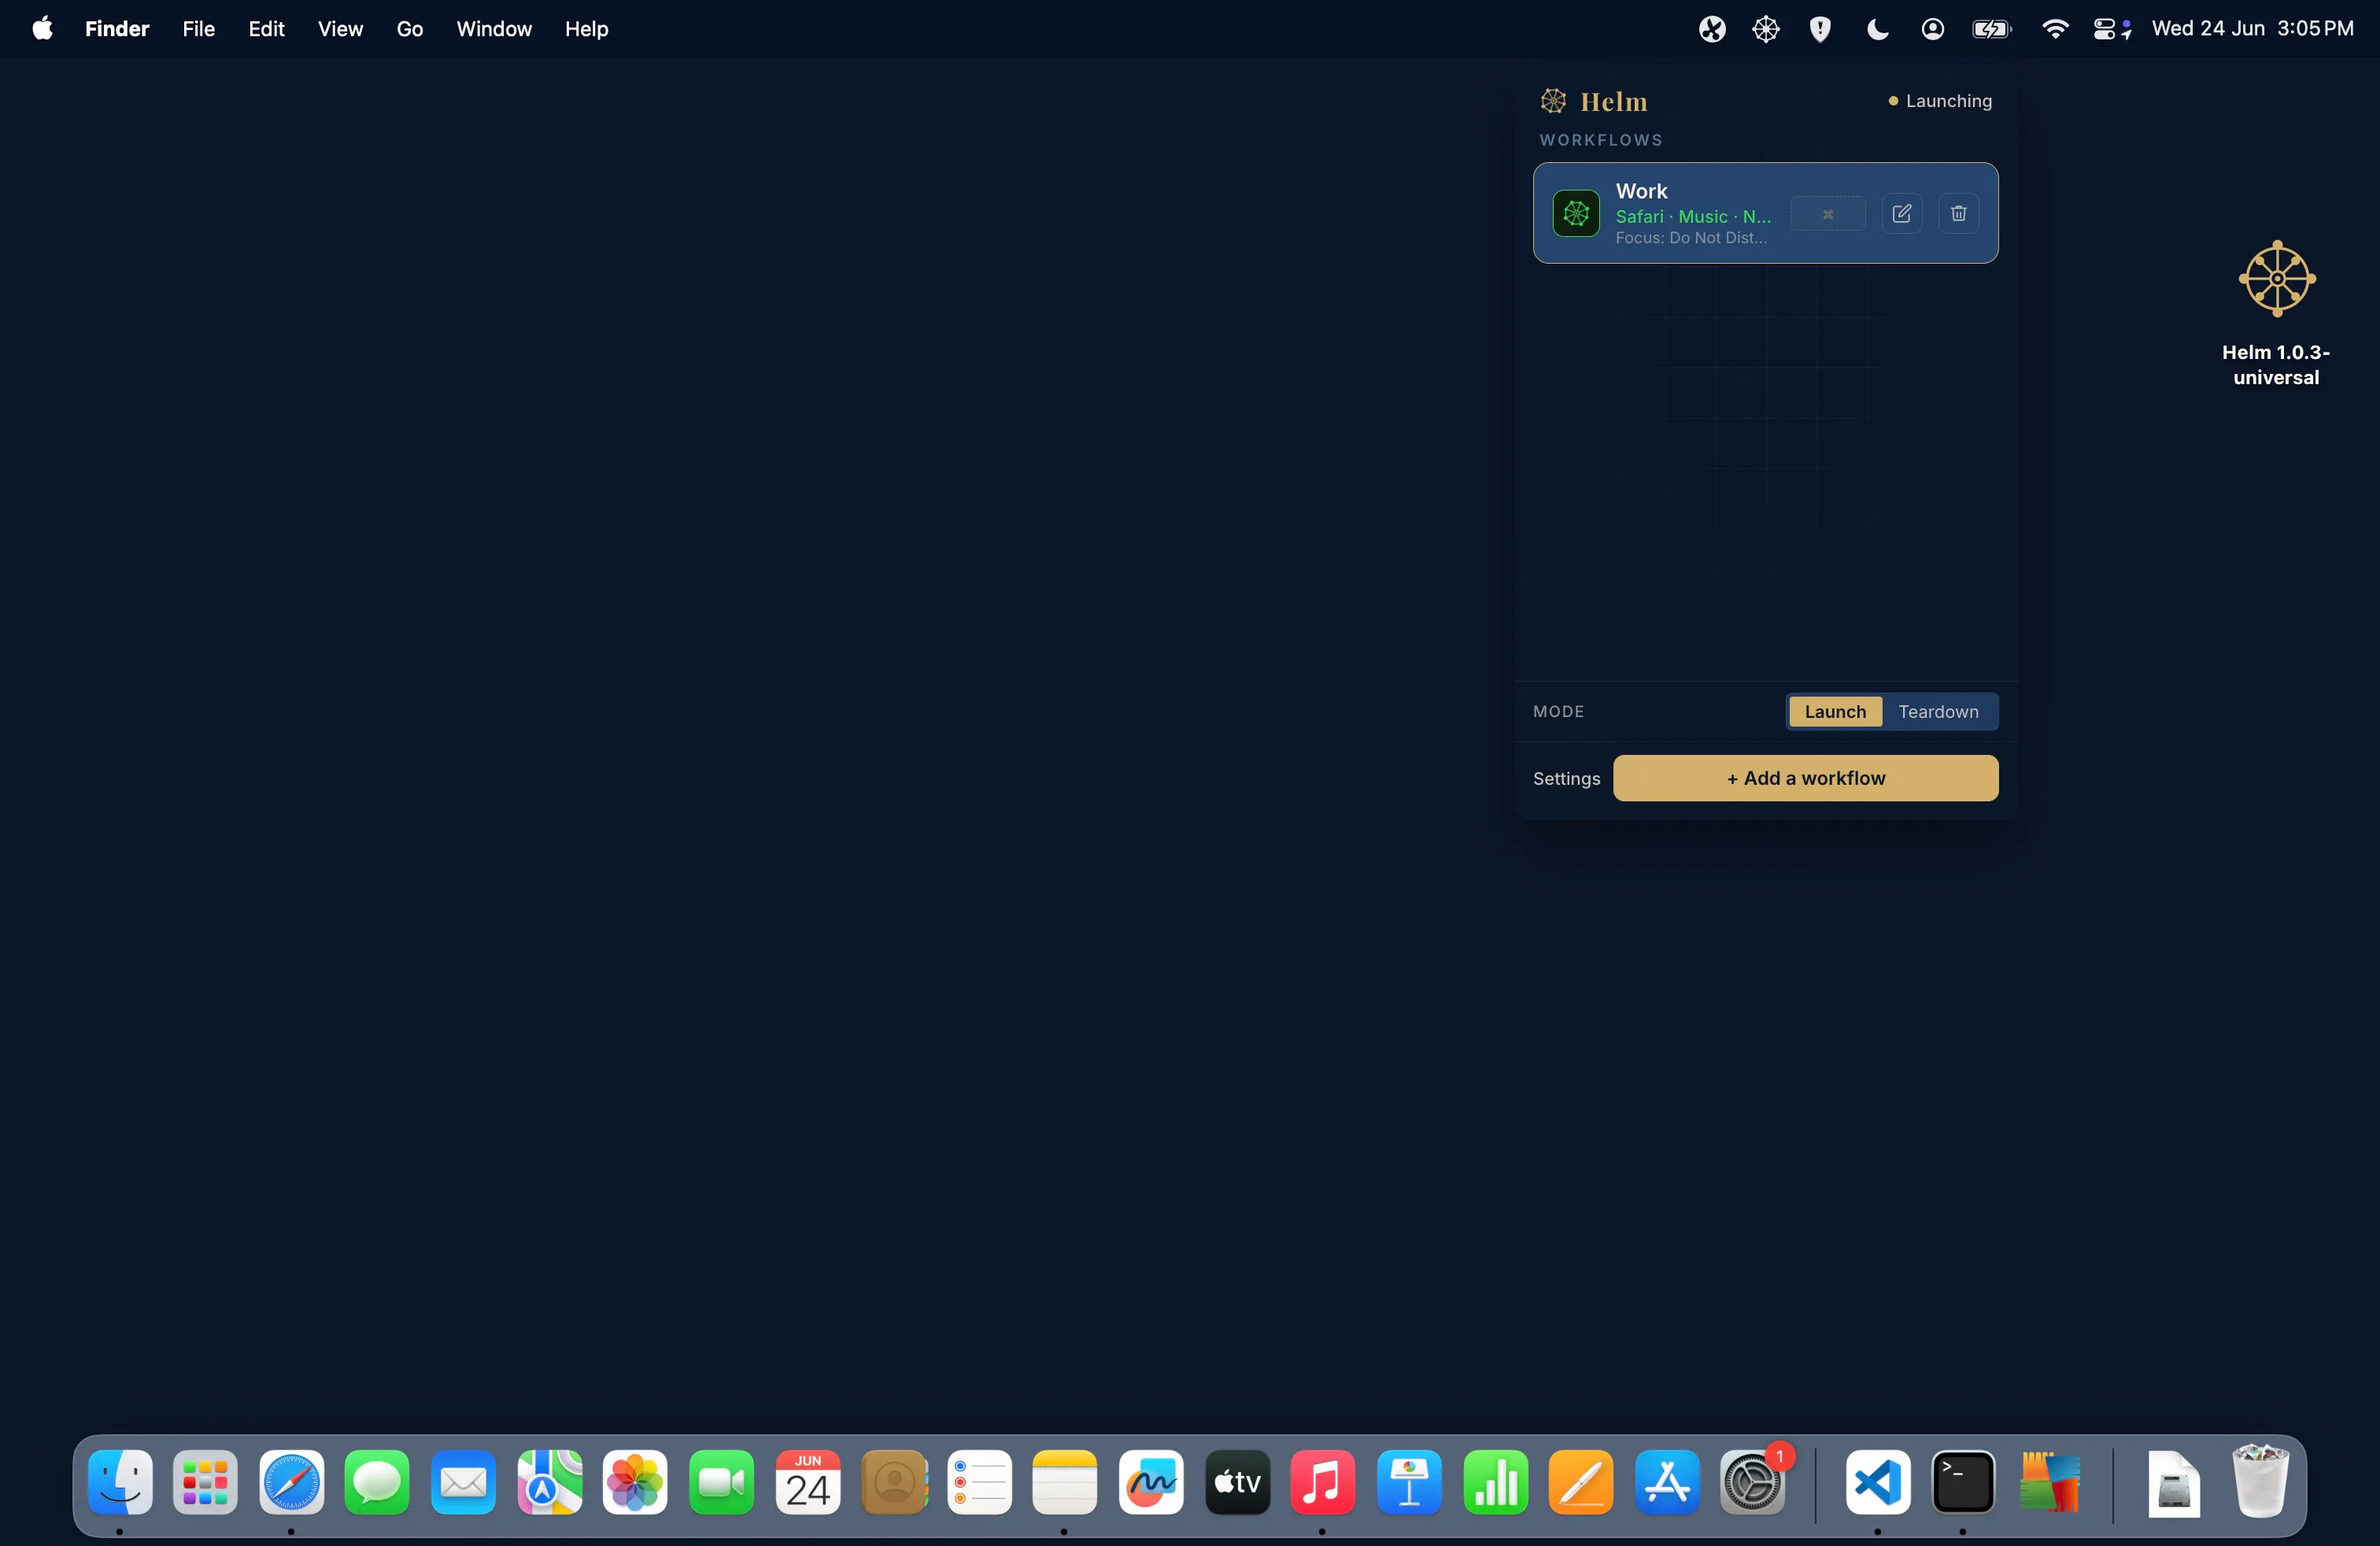Open the user account icon in menu bar
The image size is (2380, 1546).
[x=1932, y=29]
